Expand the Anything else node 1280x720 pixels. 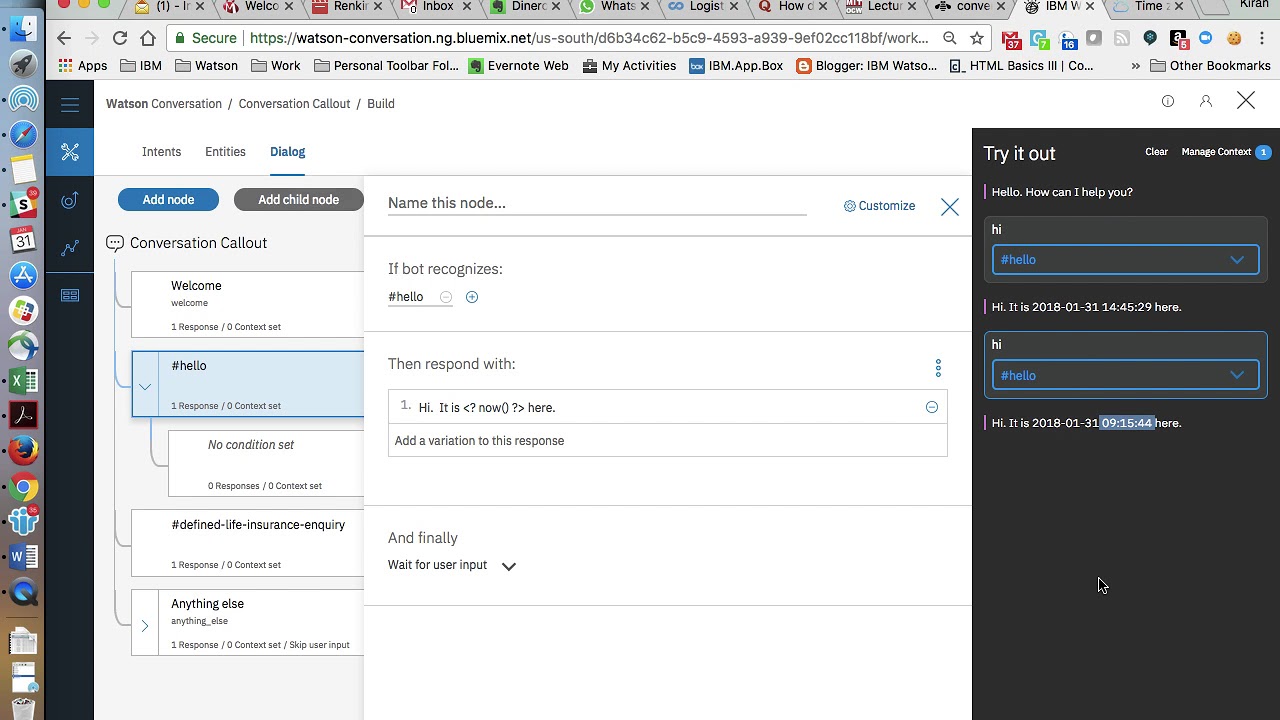tap(144, 626)
